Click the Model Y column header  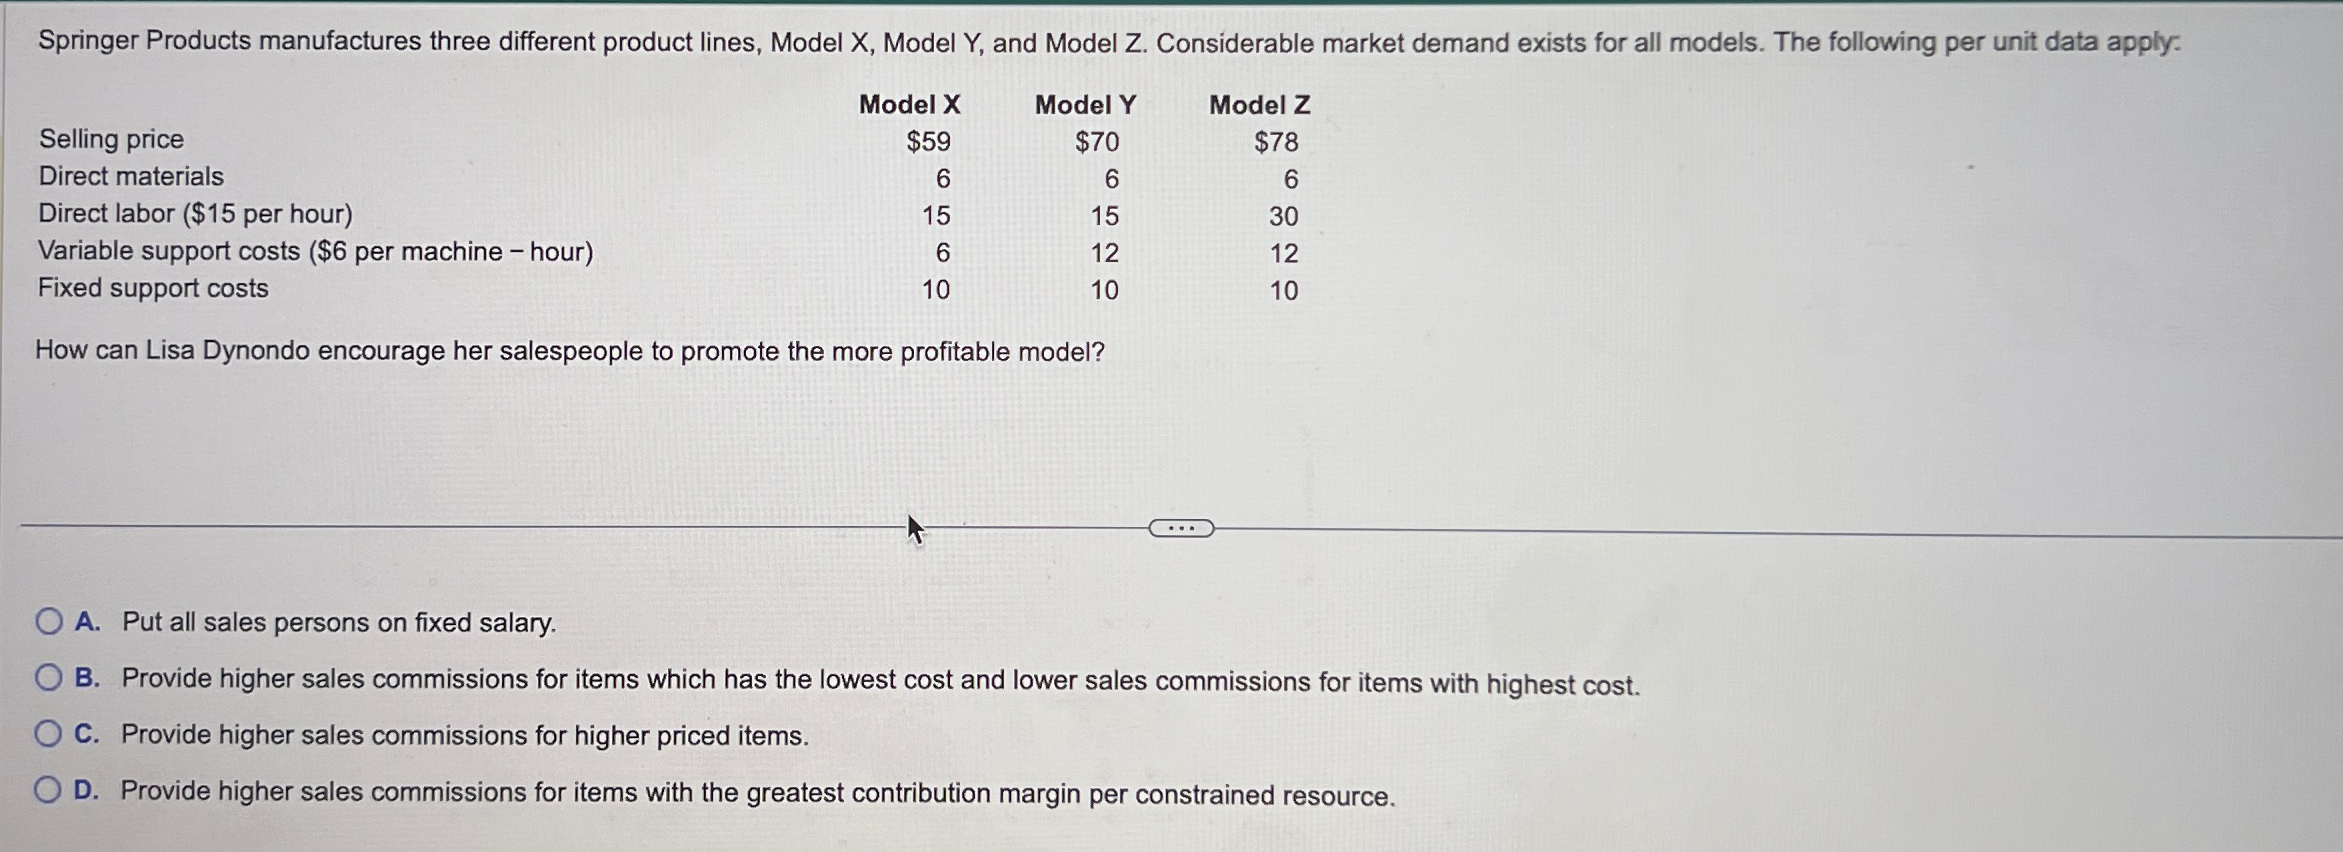(1085, 106)
